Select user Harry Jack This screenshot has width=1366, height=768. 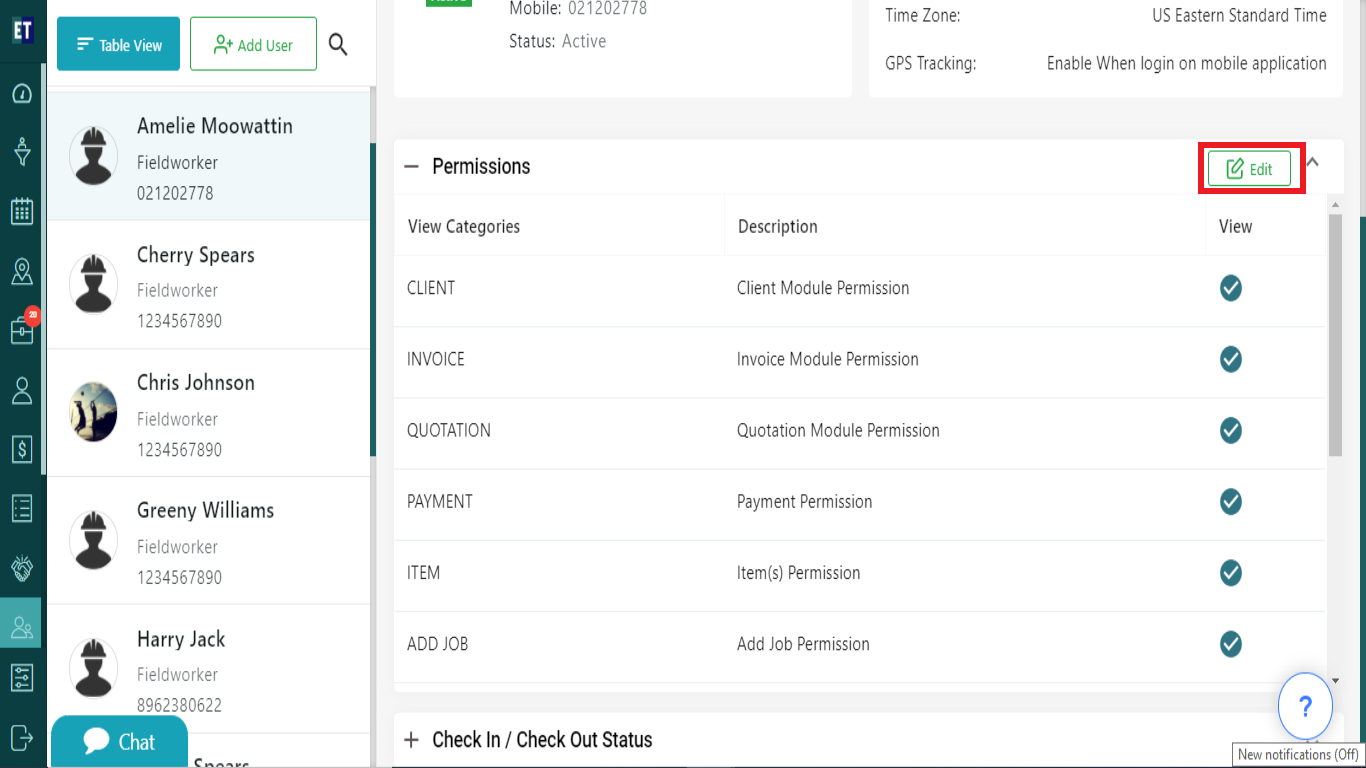209,669
